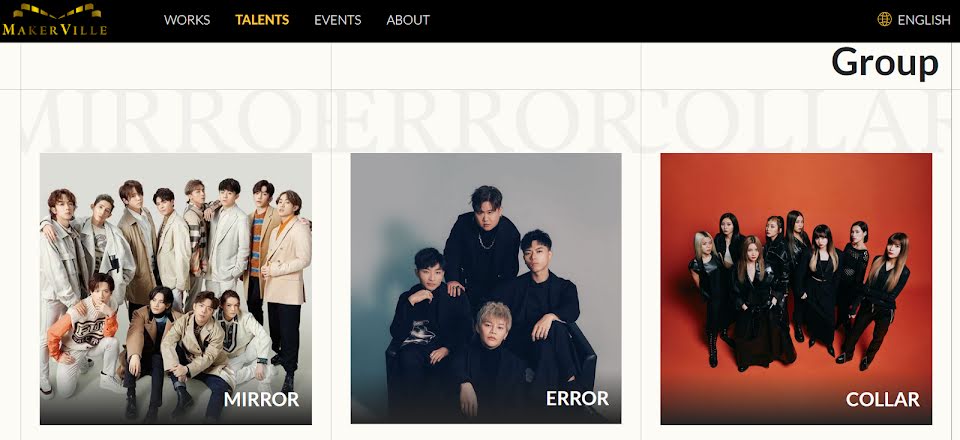Click the MIRROR caption label
Viewport: 960px width, 440px height.
261,400
